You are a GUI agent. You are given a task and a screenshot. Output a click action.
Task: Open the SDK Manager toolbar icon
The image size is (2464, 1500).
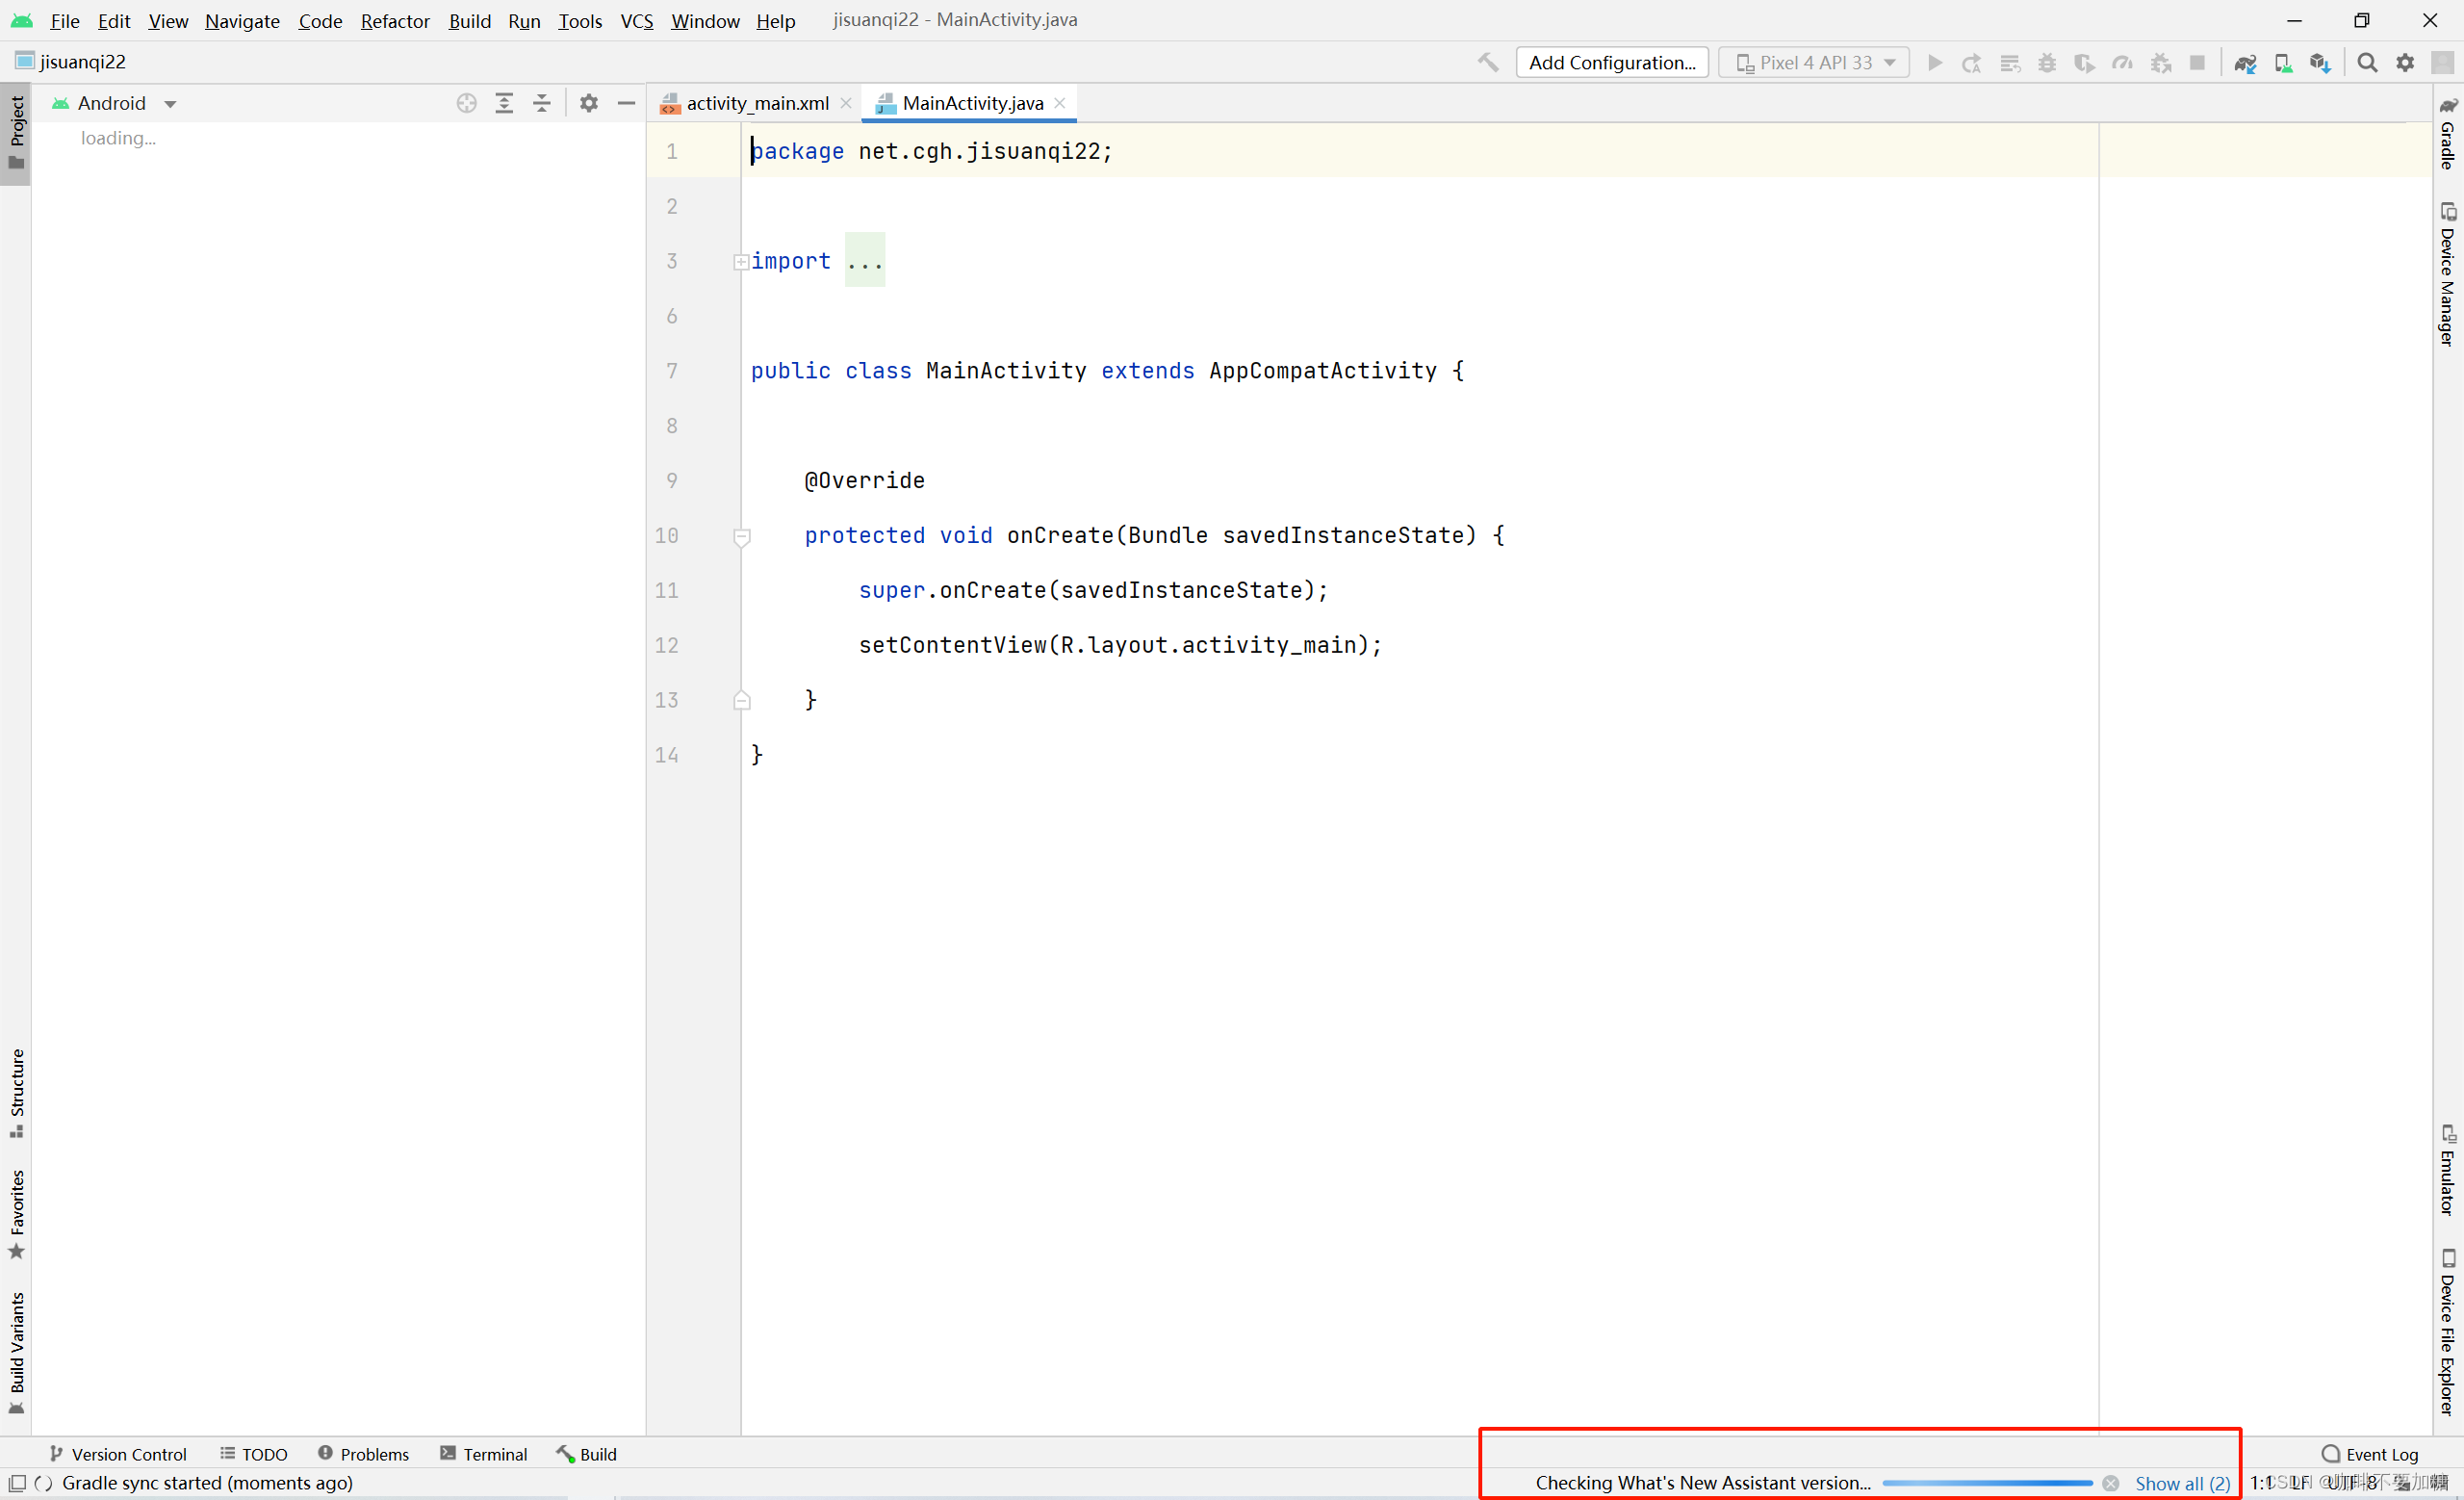(2321, 63)
